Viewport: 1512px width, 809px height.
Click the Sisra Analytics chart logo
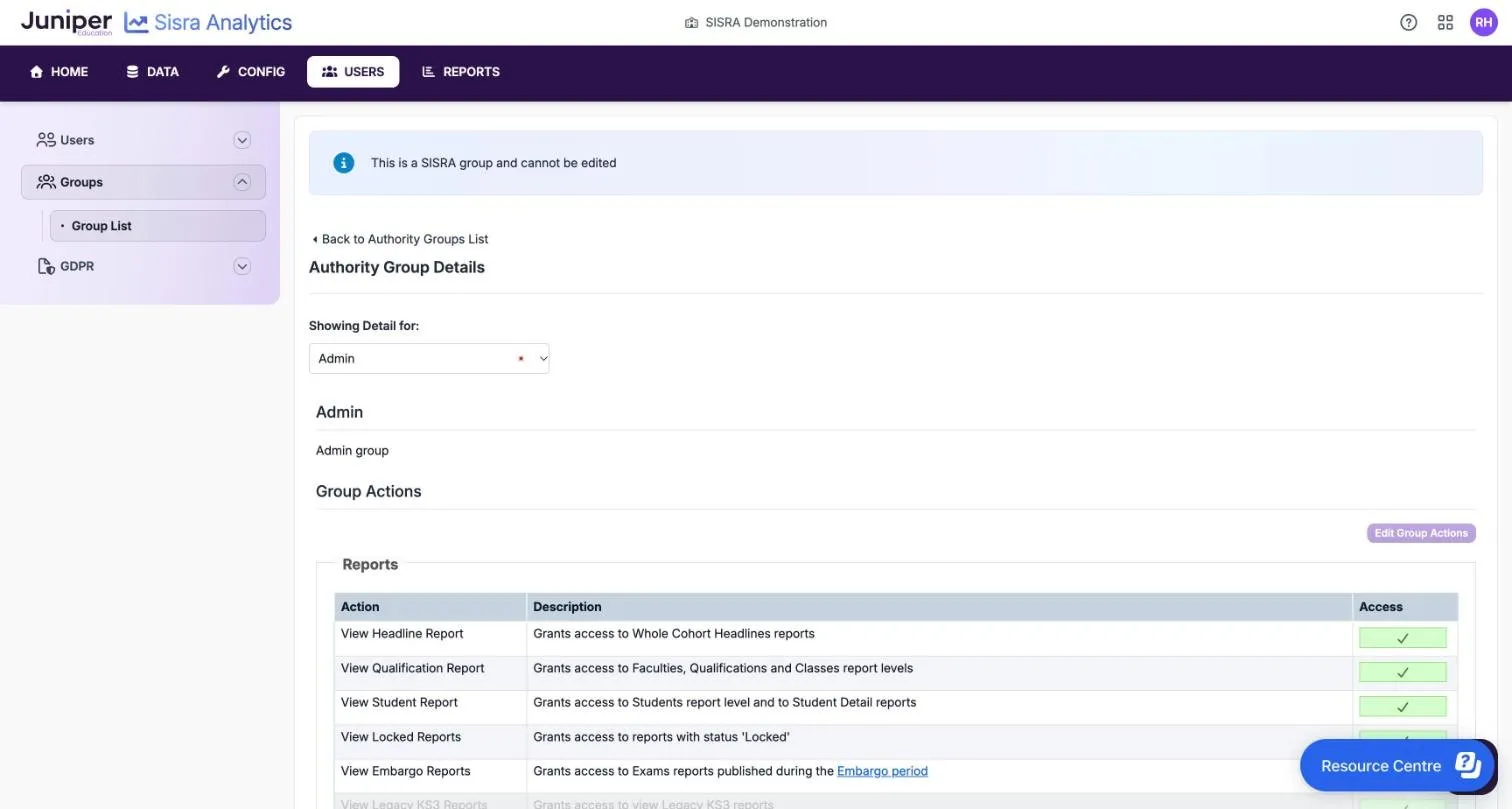click(136, 22)
